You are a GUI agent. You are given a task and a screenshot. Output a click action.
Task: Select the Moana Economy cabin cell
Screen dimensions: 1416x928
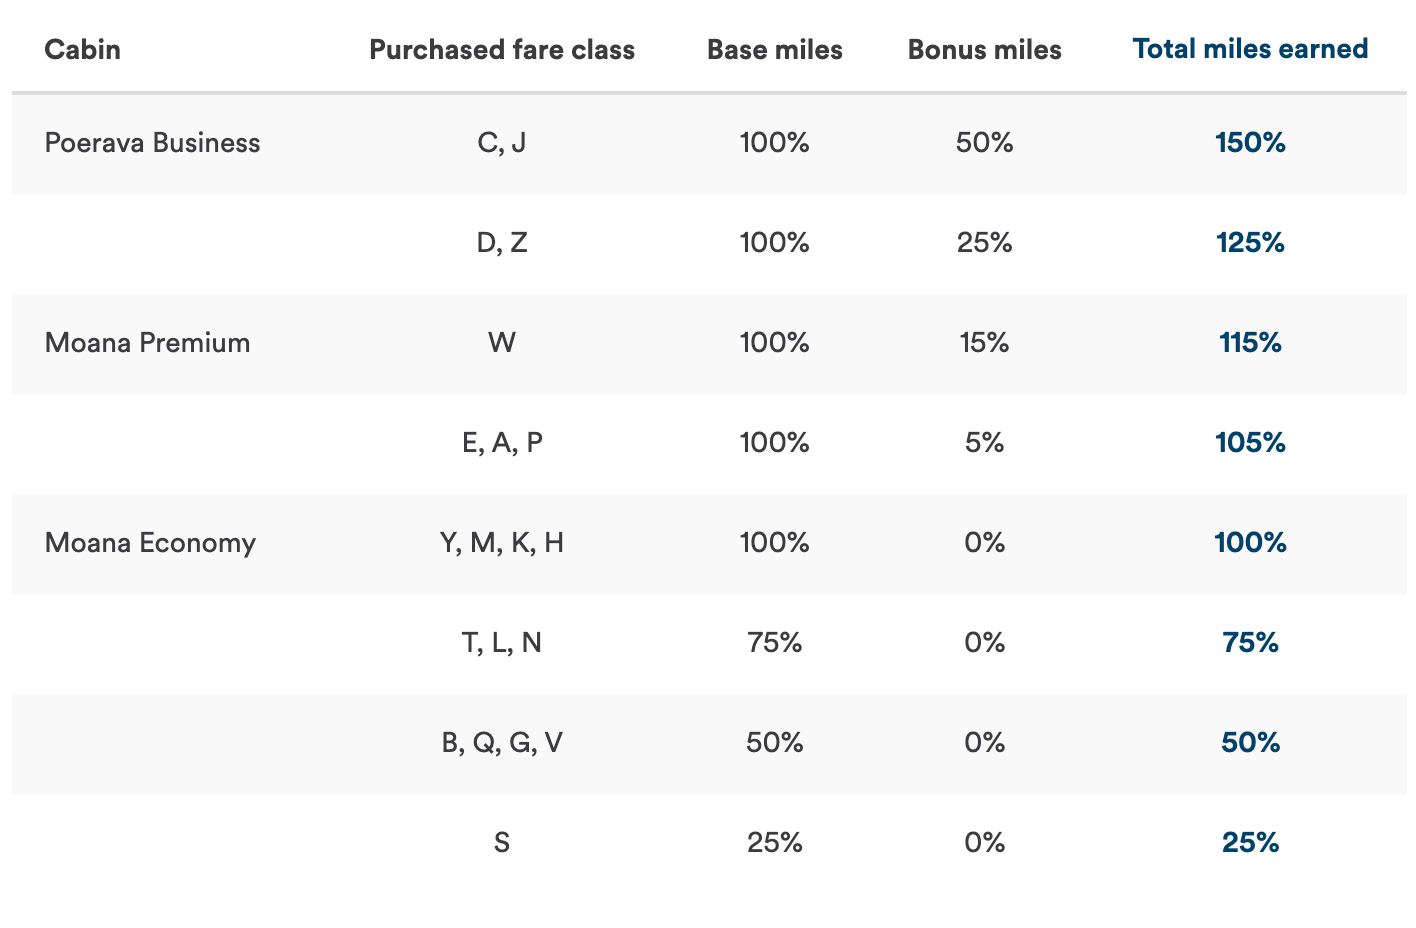[150, 543]
